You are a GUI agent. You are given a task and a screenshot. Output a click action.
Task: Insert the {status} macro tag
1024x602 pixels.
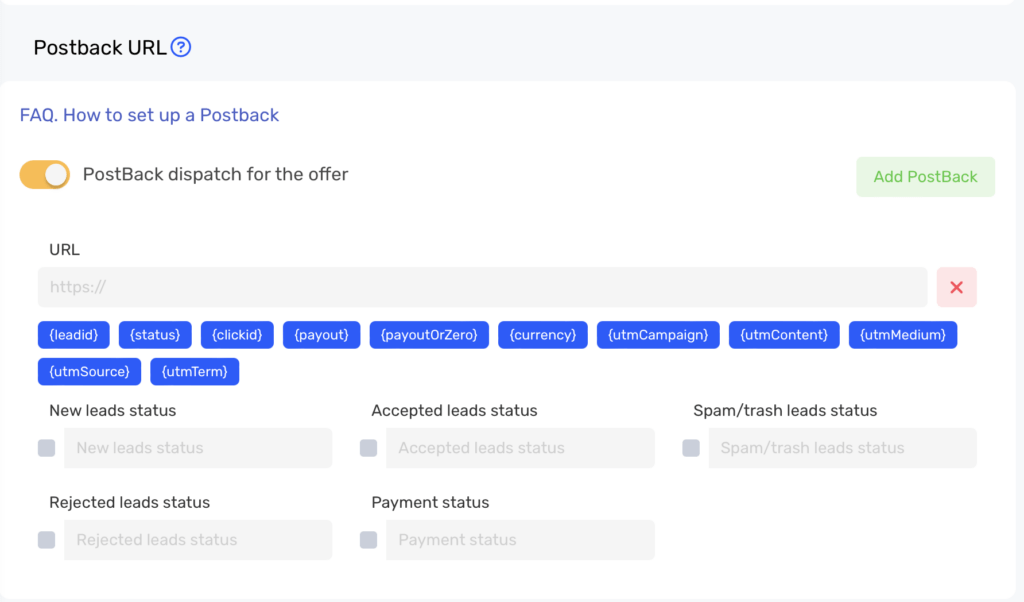tap(155, 335)
